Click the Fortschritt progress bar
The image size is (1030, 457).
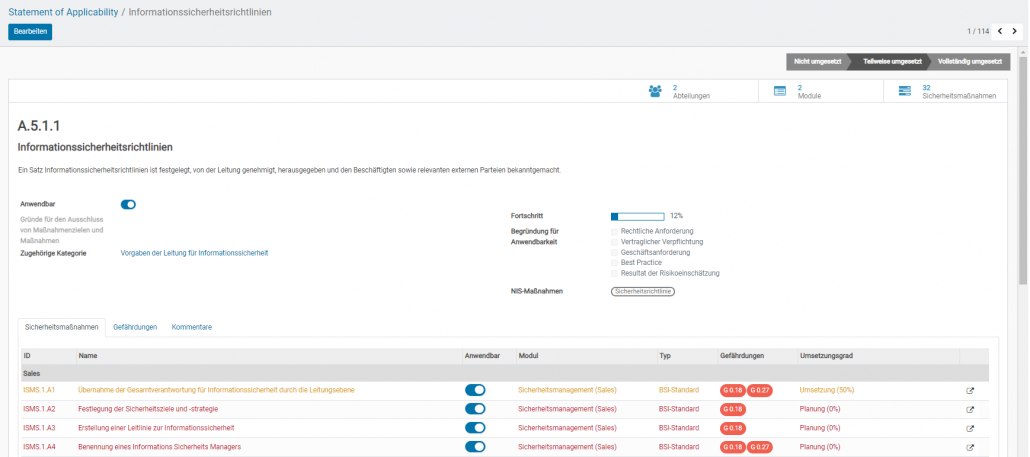[637, 215]
